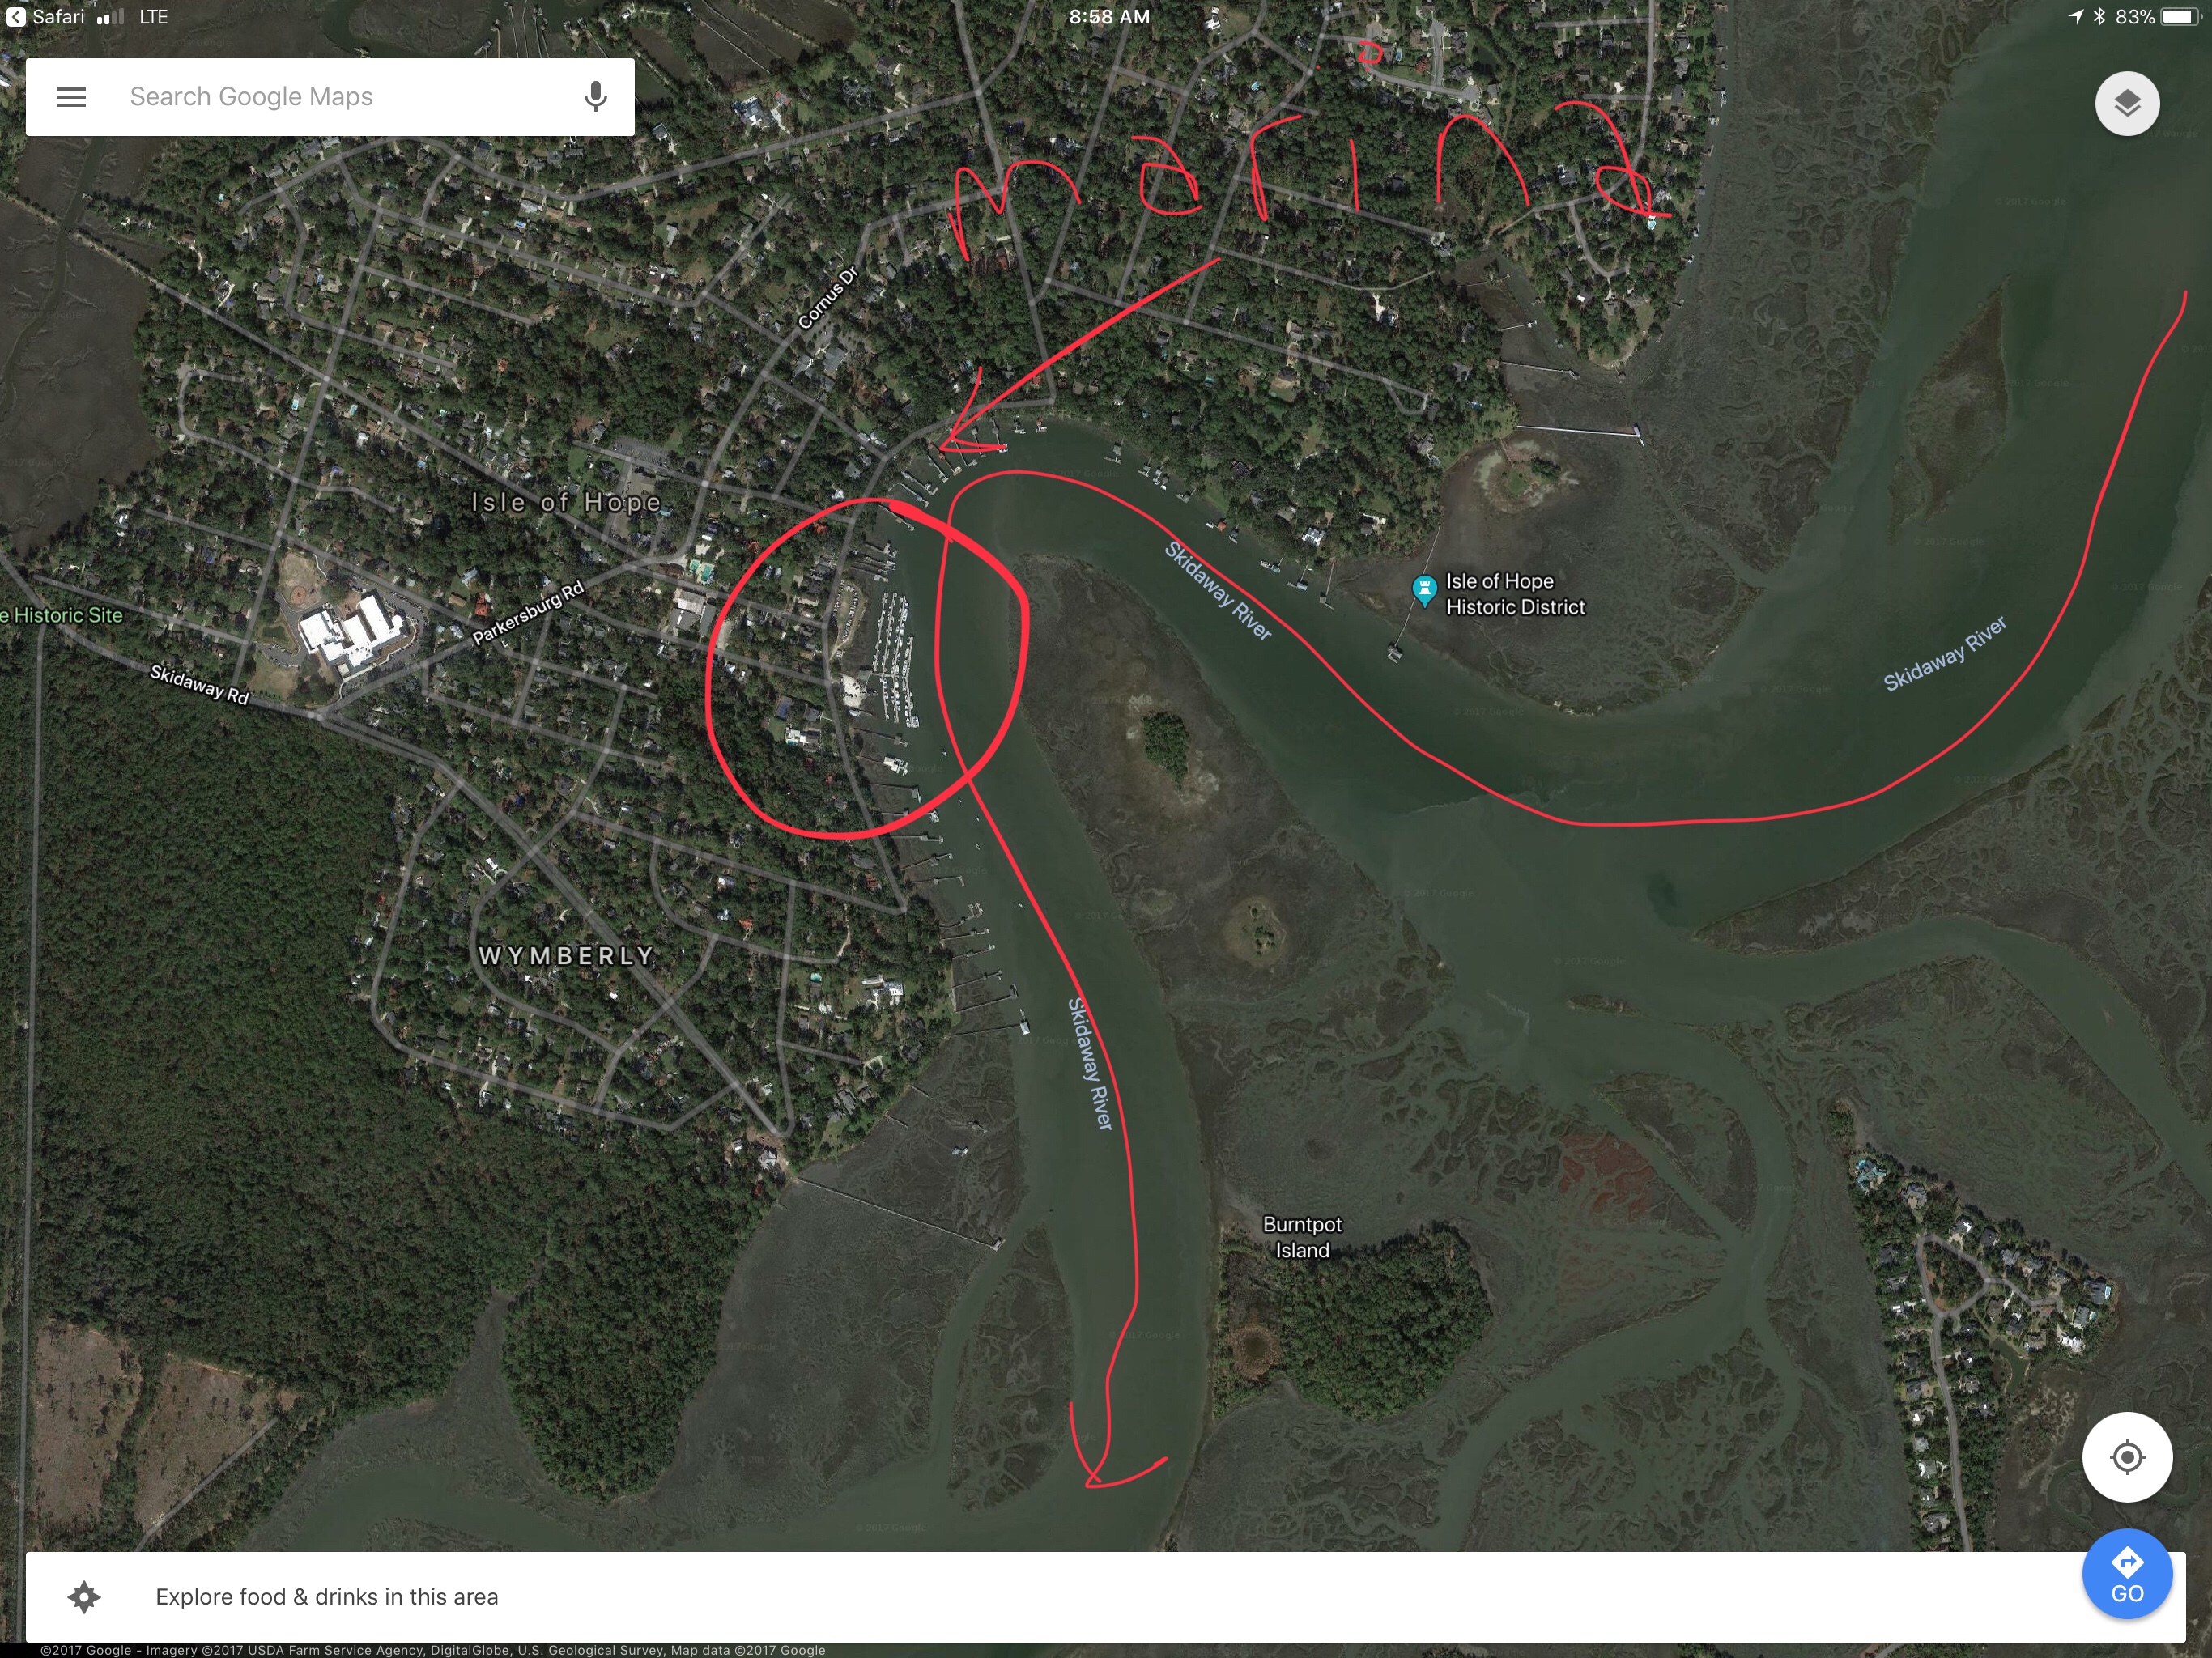The height and width of the screenshot is (1658, 2212).
Task: Tap the explore gear icon in bottom bar
Action: pyautogui.click(x=84, y=1597)
